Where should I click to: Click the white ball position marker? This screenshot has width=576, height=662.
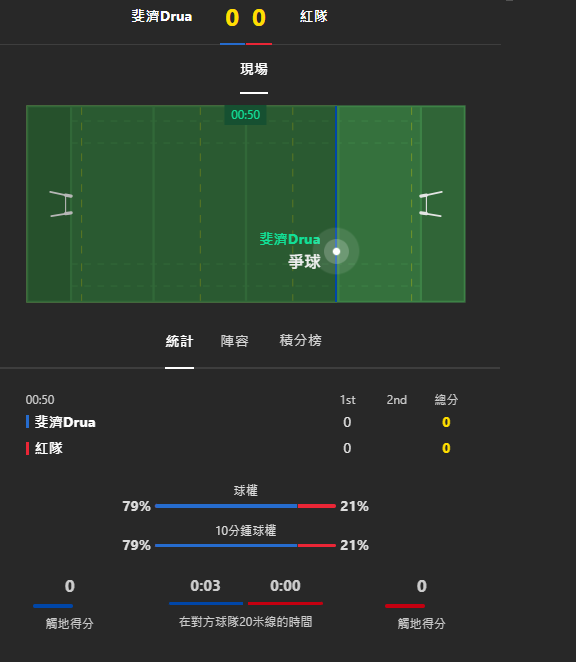point(336,252)
